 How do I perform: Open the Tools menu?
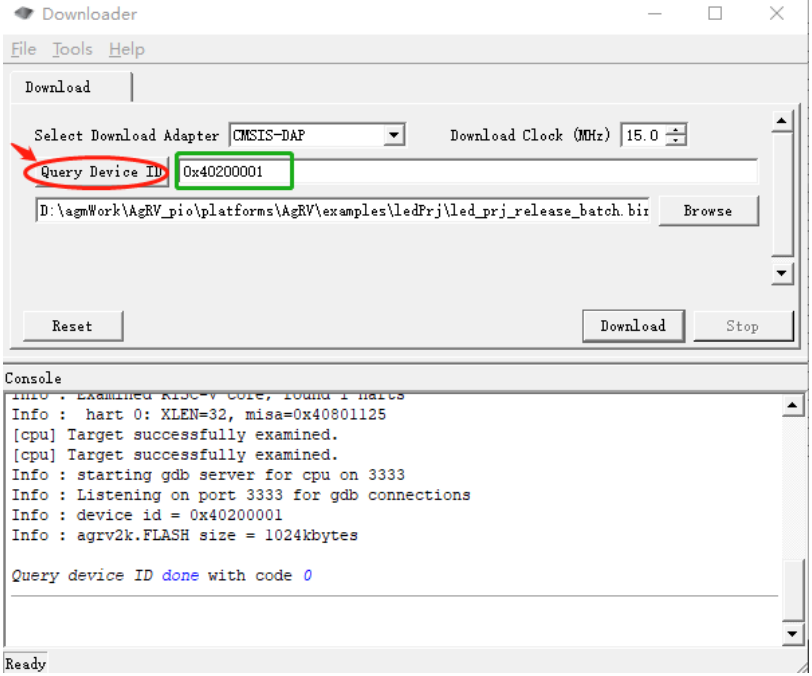72,49
